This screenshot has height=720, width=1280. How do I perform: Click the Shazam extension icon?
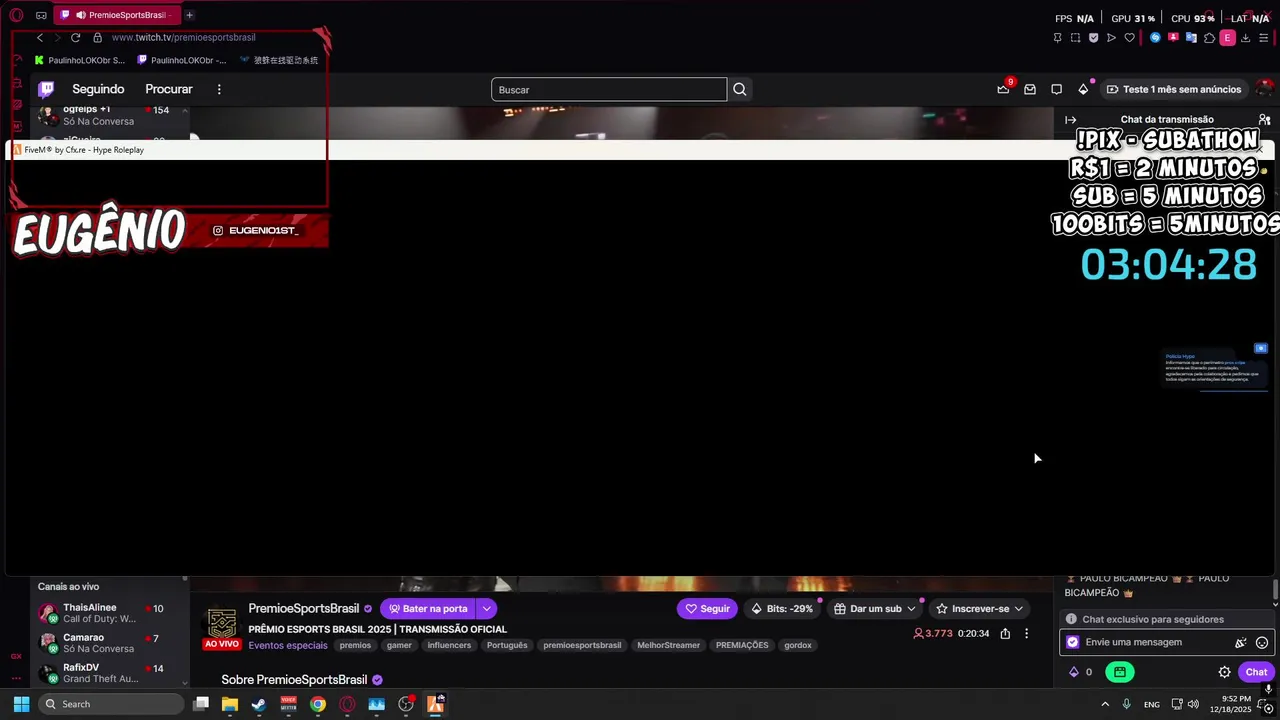tap(1155, 37)
